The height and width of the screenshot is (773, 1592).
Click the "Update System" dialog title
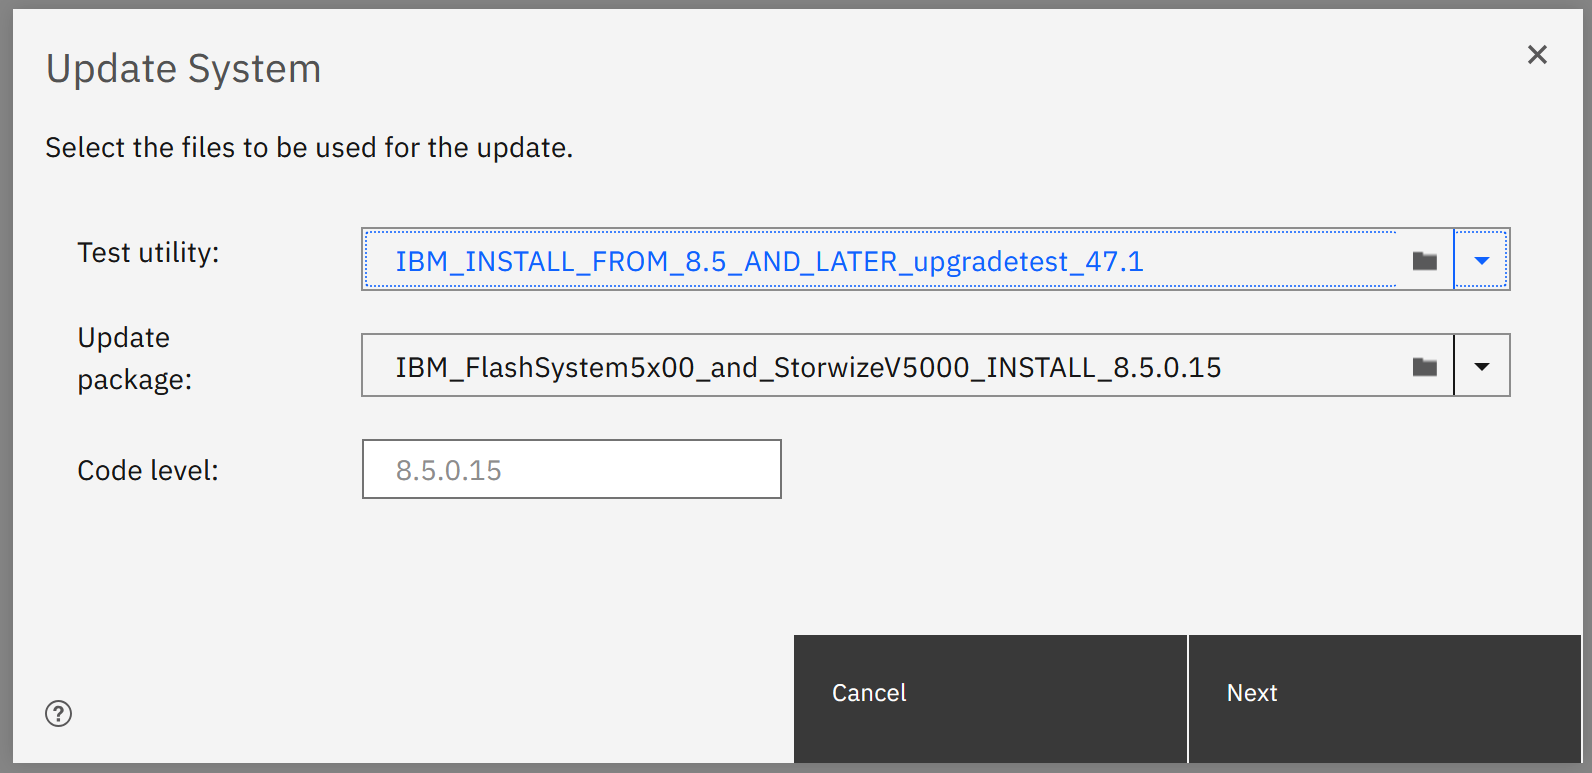pyautogui.click(x=184, y=69)
